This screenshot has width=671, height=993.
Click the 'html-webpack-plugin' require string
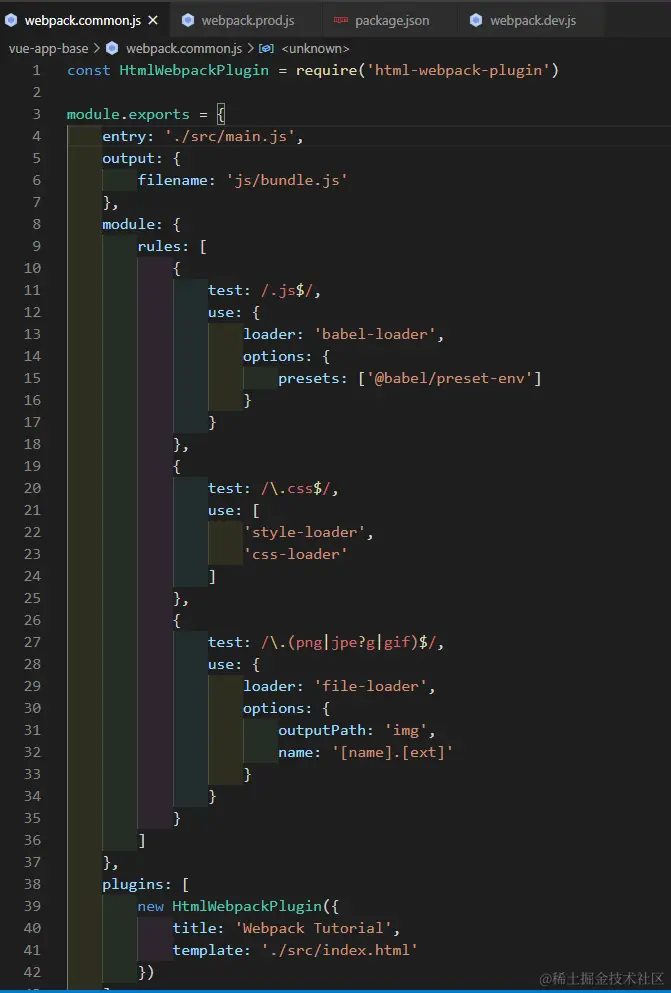pyautogui.click(x=460, y=70)
